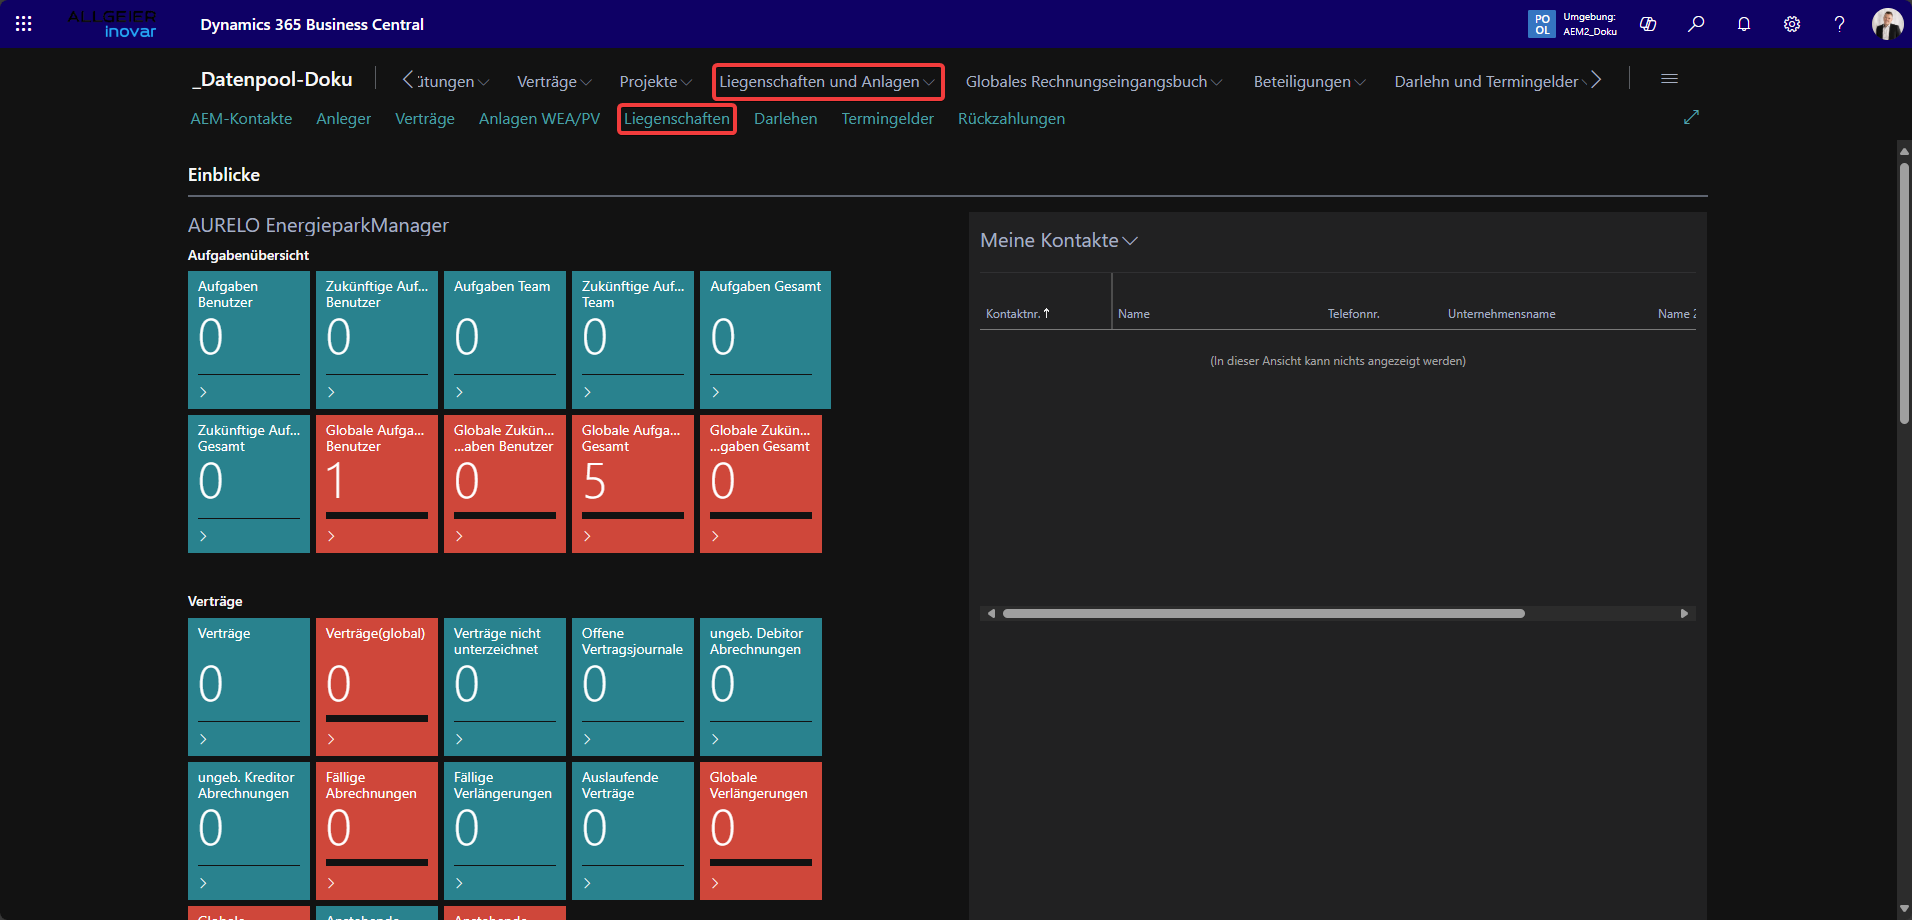Open the app launcher waffle icon

24,24
